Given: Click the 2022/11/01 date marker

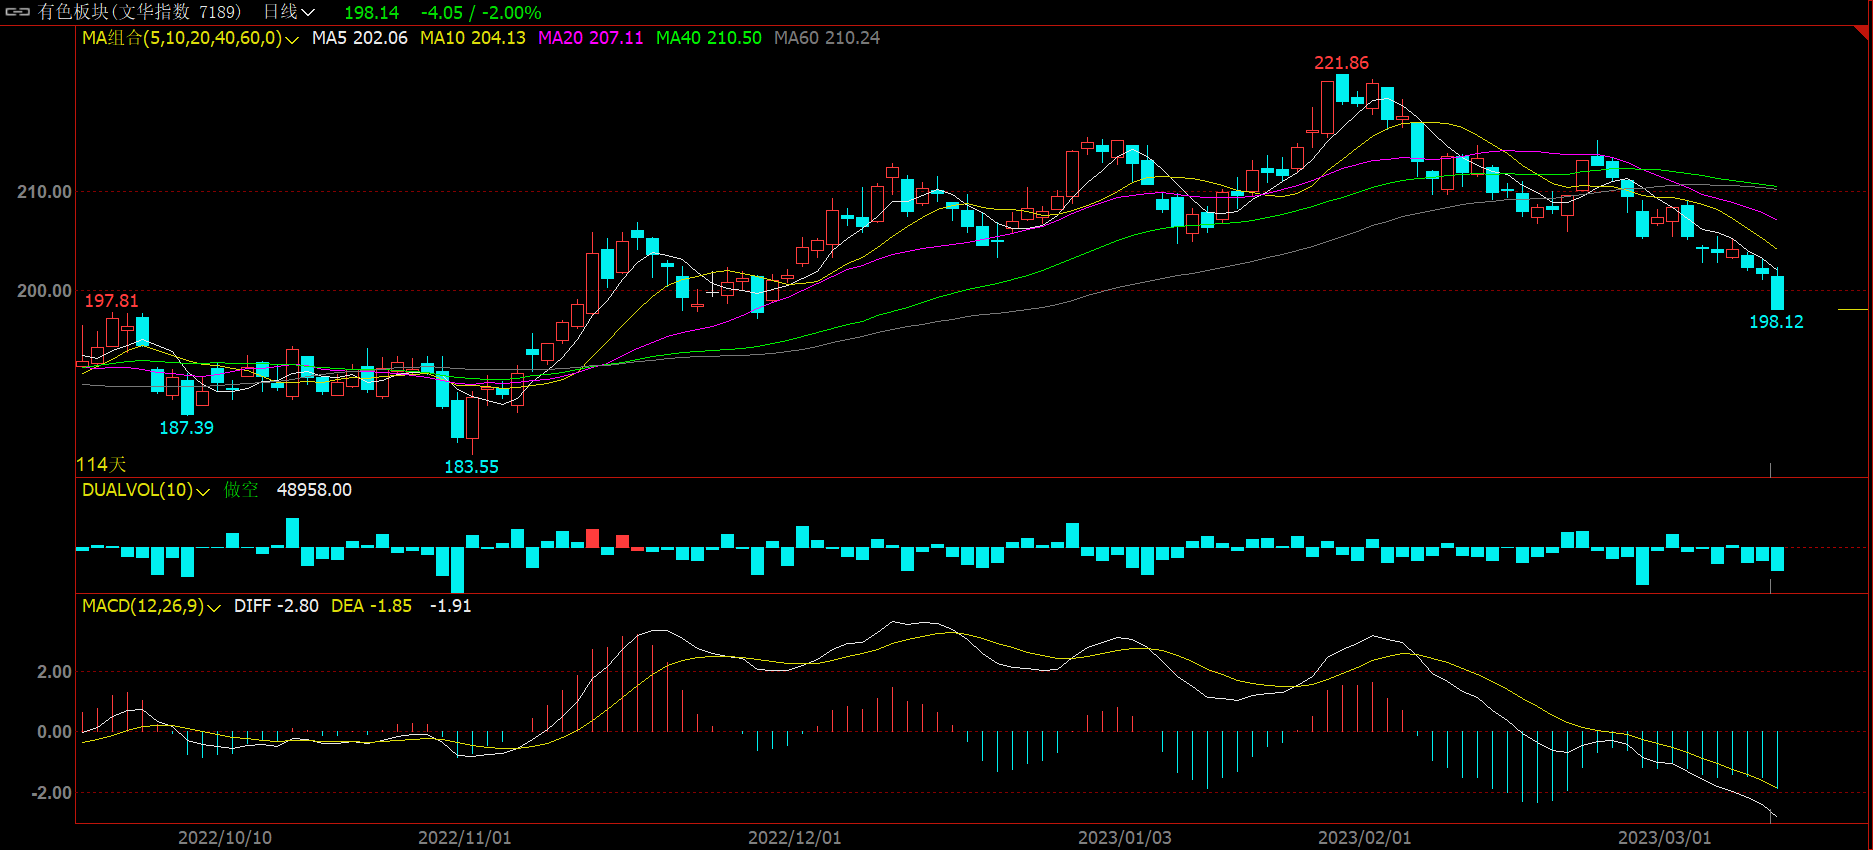Looking at the screenshot, I should pyautogui.click(x=464, y=838).
